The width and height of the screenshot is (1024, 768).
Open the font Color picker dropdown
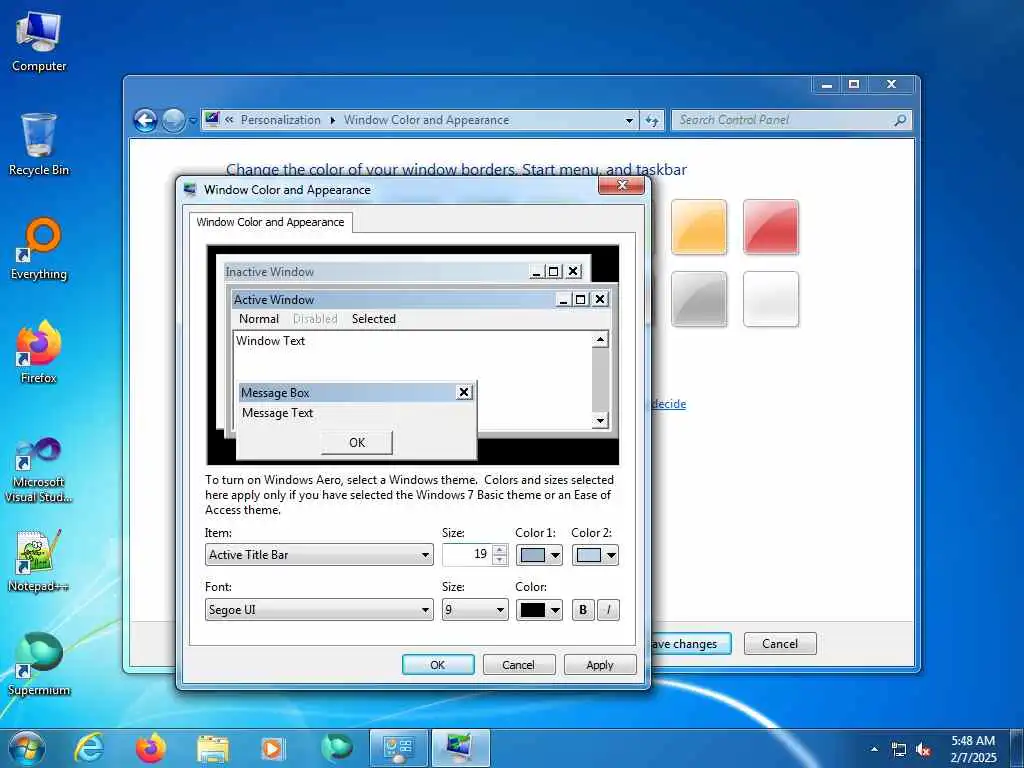pos(539,610)
